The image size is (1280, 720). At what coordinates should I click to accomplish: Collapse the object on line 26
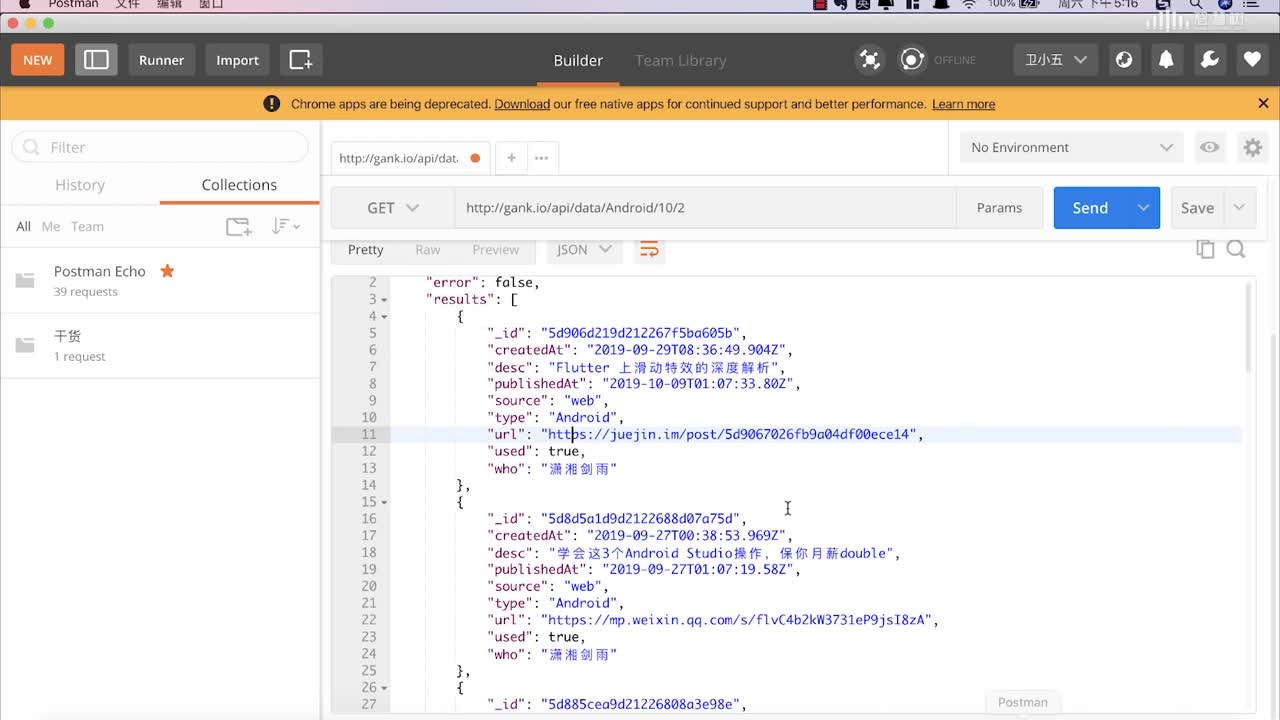point(385,688)
